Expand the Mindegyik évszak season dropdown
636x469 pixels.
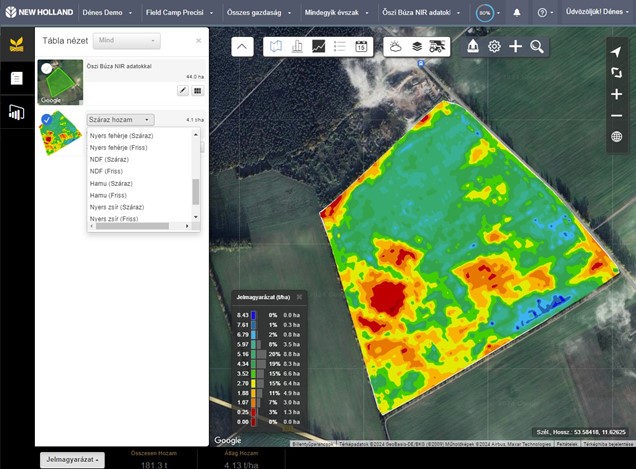336,13
